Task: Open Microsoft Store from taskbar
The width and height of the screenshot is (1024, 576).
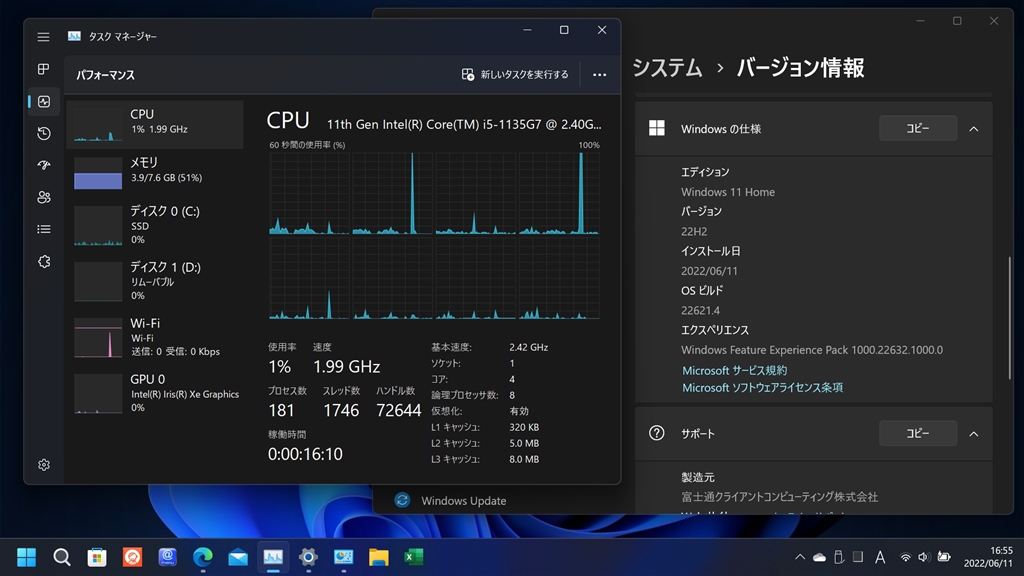Action: [x=97, y=557]
